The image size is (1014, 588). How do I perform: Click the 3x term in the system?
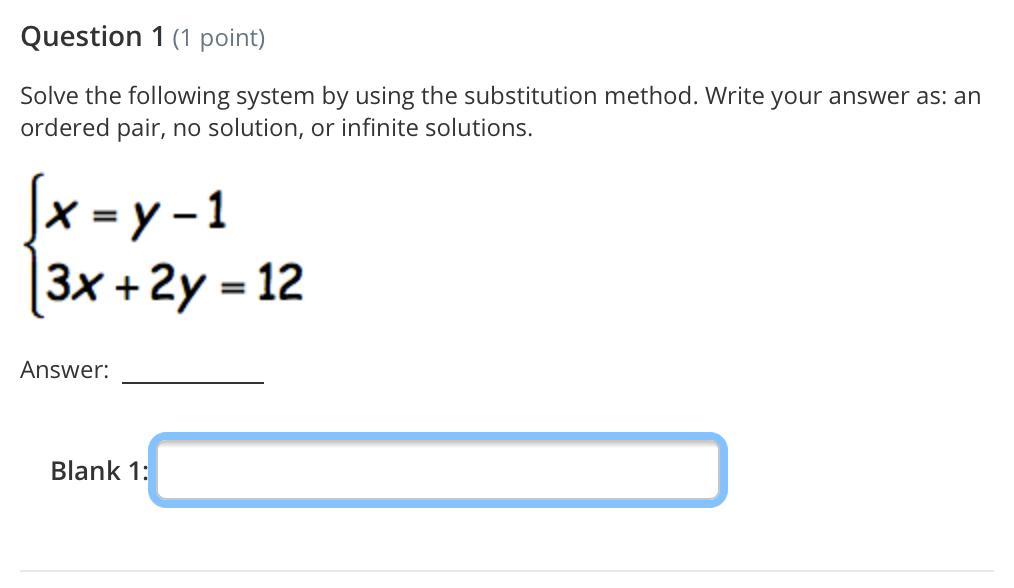point(71,283)
